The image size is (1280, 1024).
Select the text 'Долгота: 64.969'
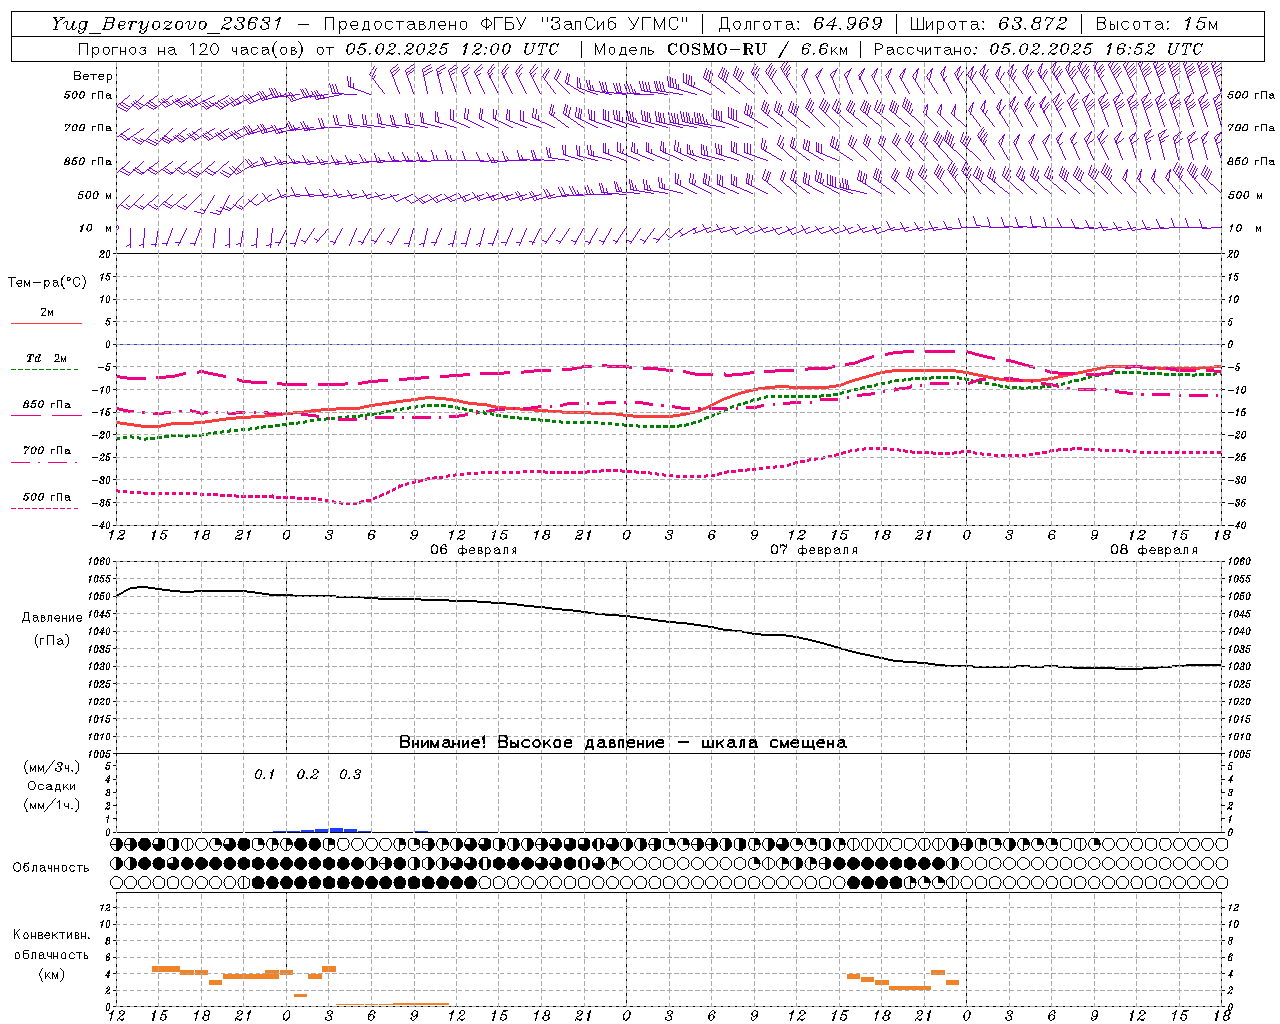(800, 24)
